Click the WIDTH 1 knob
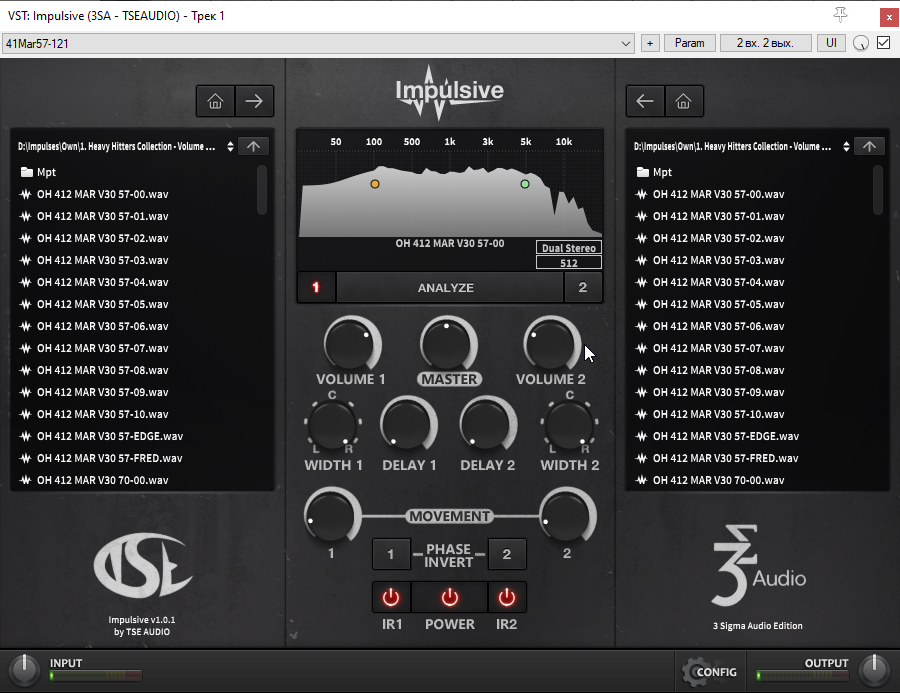Image resolution: width=900 pixels, height=693 pixels. pyautogui.click(x=333, y=425)
